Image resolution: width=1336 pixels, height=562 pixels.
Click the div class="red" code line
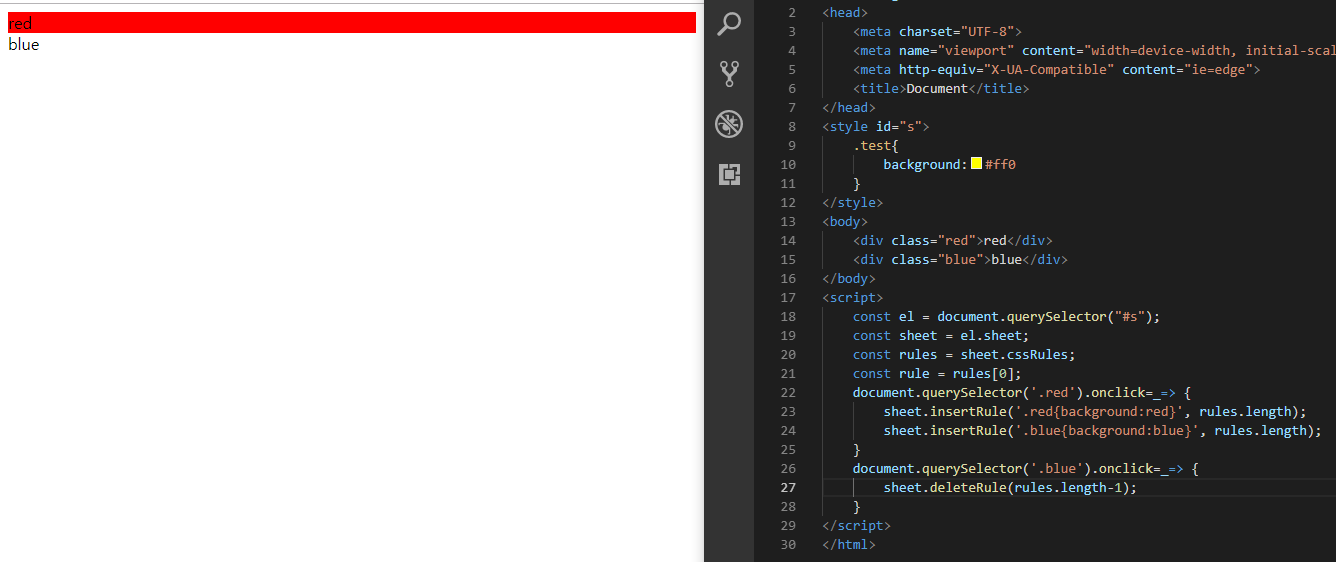(953, 241)
